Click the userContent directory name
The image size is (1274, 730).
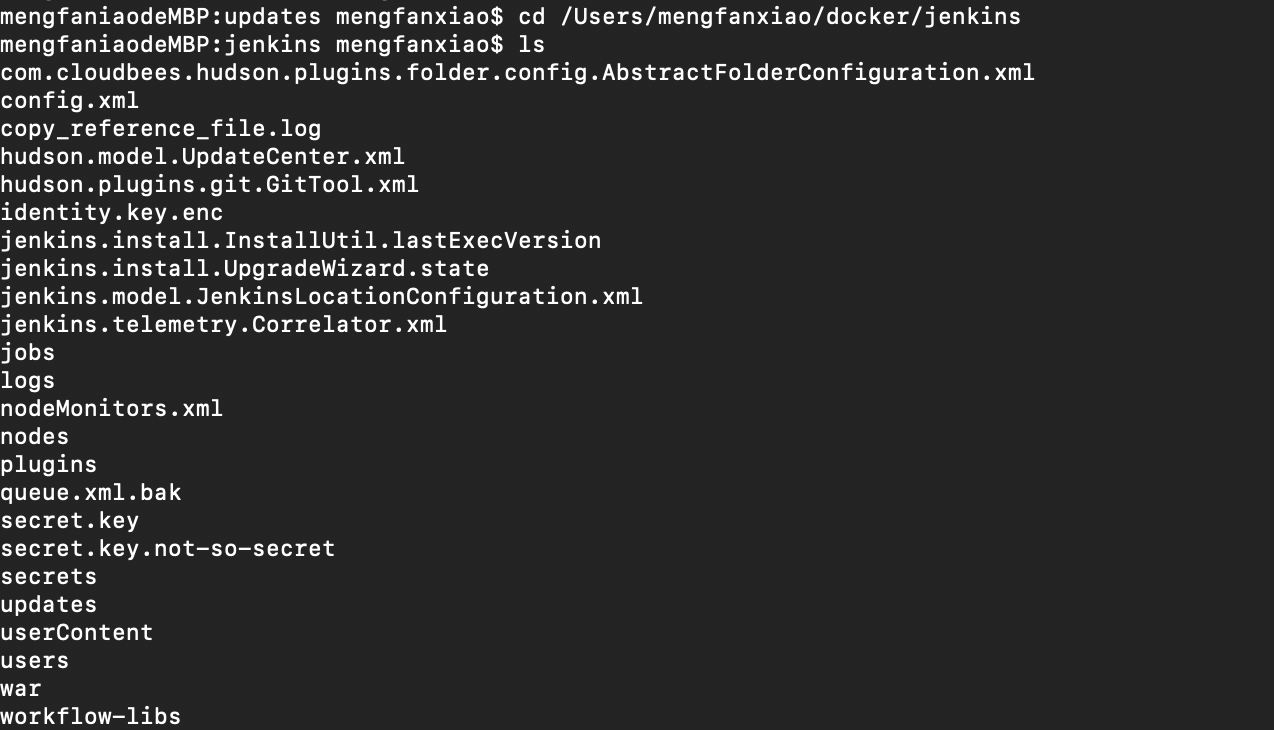pyautogui.click(x=76, y=633)
